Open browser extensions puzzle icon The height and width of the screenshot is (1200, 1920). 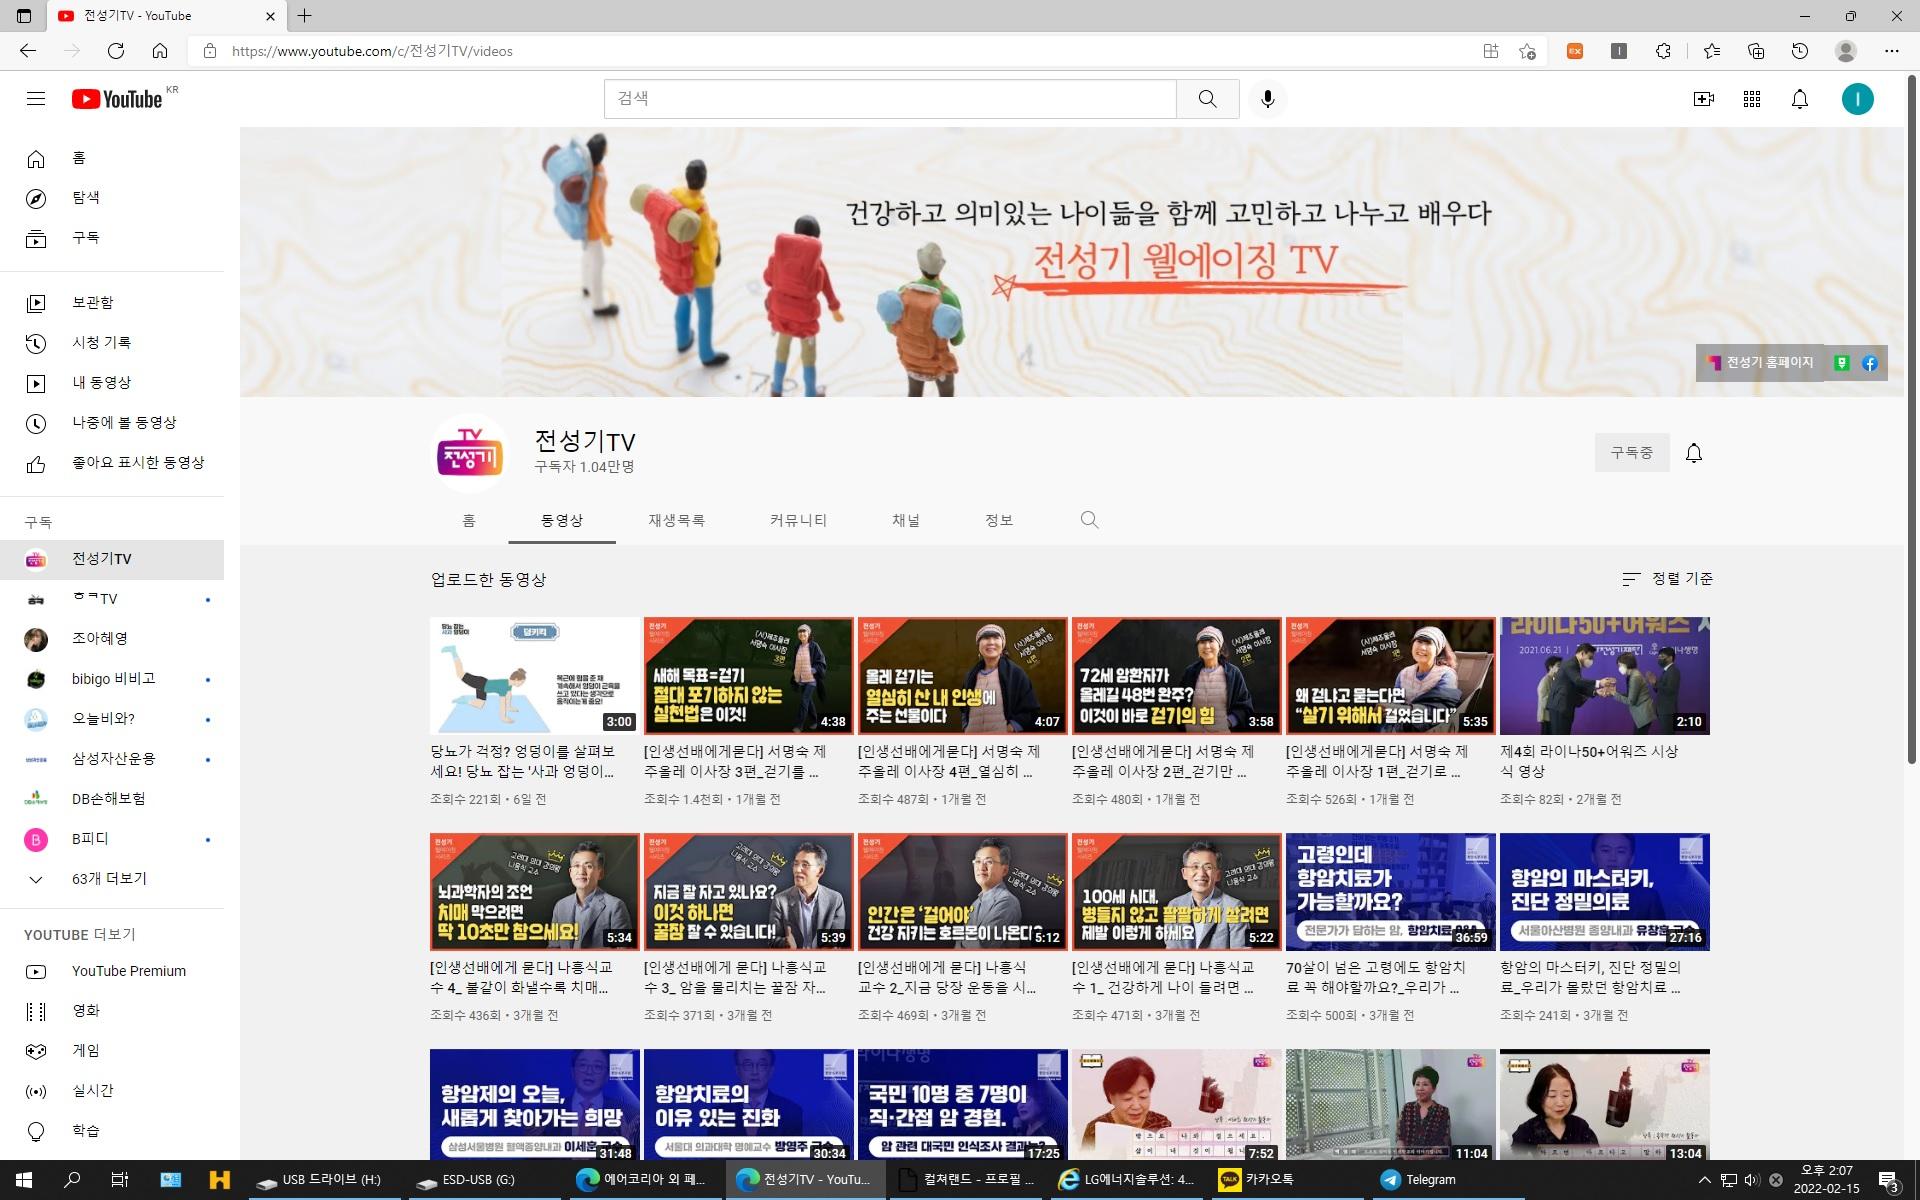[1663, 51]
